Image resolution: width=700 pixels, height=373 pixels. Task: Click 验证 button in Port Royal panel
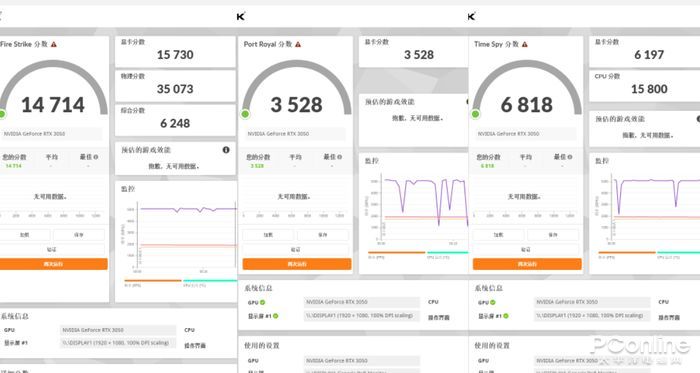point(296,249)
